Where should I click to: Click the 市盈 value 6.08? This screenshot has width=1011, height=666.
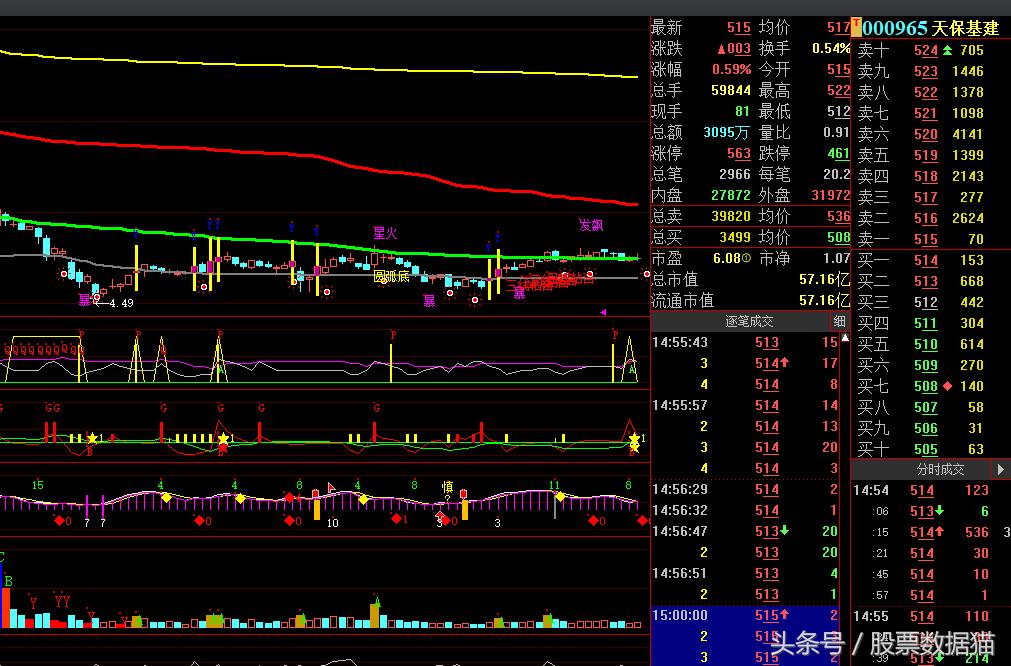click(x=727, y=258)
